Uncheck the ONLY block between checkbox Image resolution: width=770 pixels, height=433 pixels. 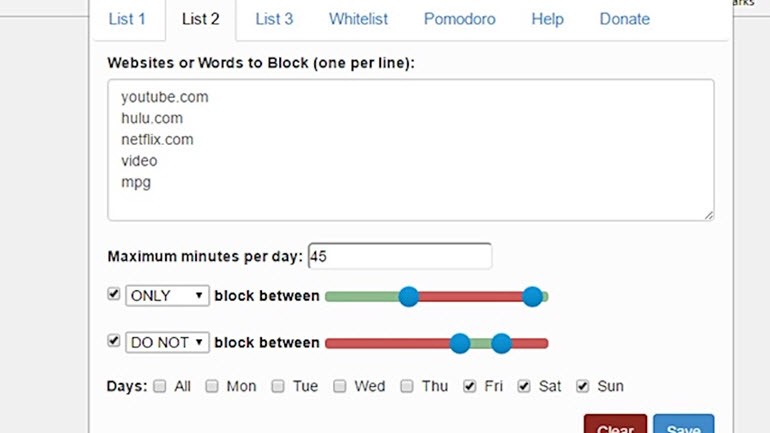pos(113,295)
